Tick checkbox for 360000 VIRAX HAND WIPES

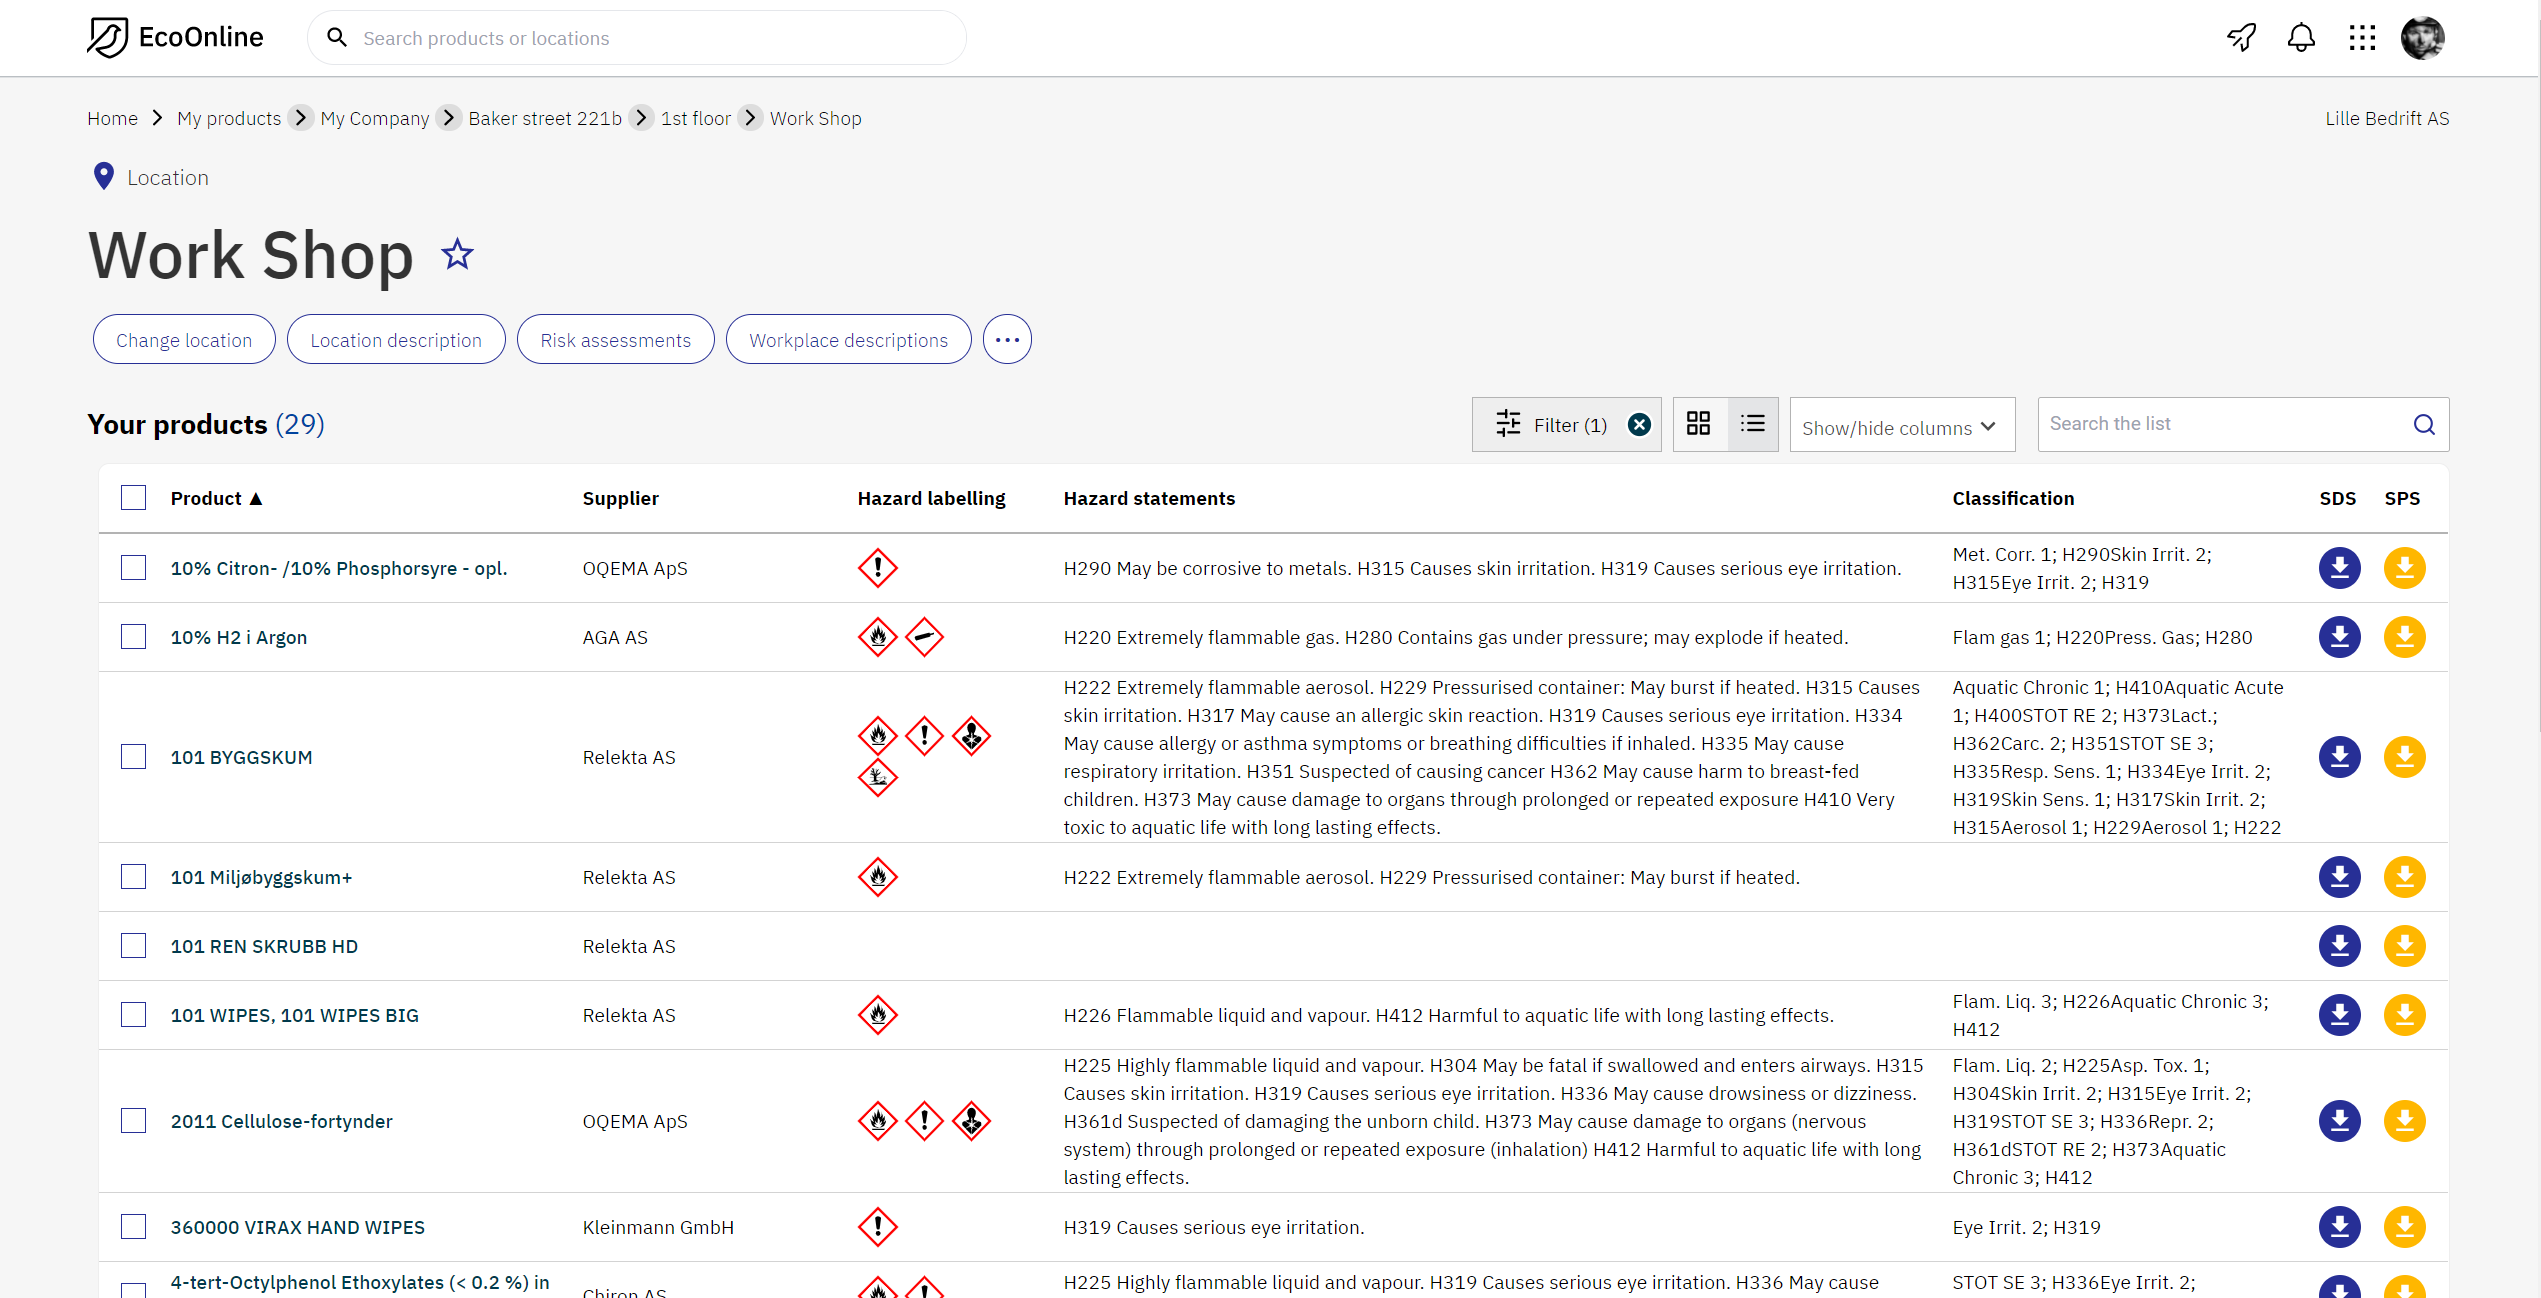(133, 1227)
